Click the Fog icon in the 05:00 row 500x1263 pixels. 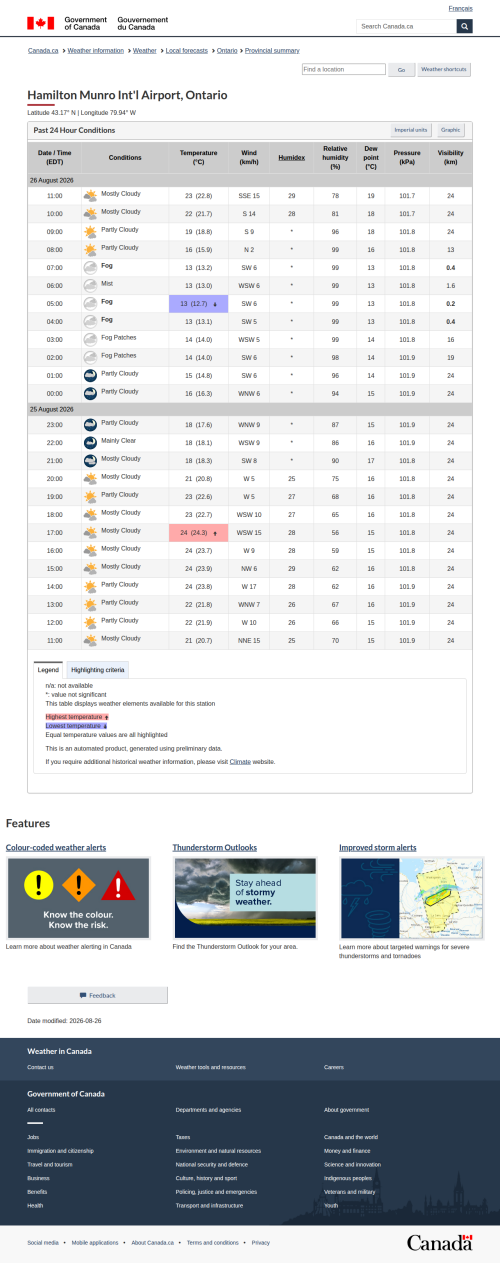click(90, 303)
